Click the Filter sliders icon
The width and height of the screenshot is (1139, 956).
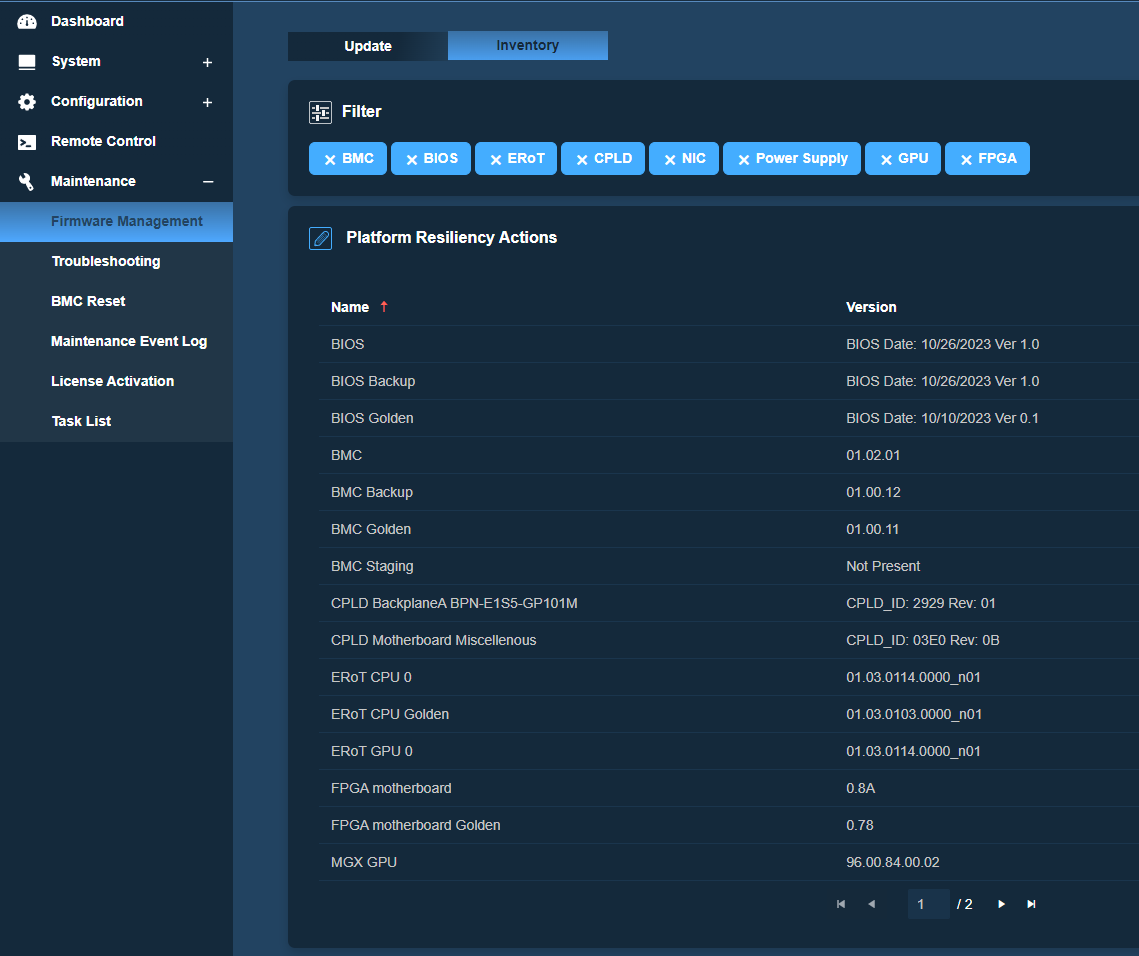(x=320, y=112)
